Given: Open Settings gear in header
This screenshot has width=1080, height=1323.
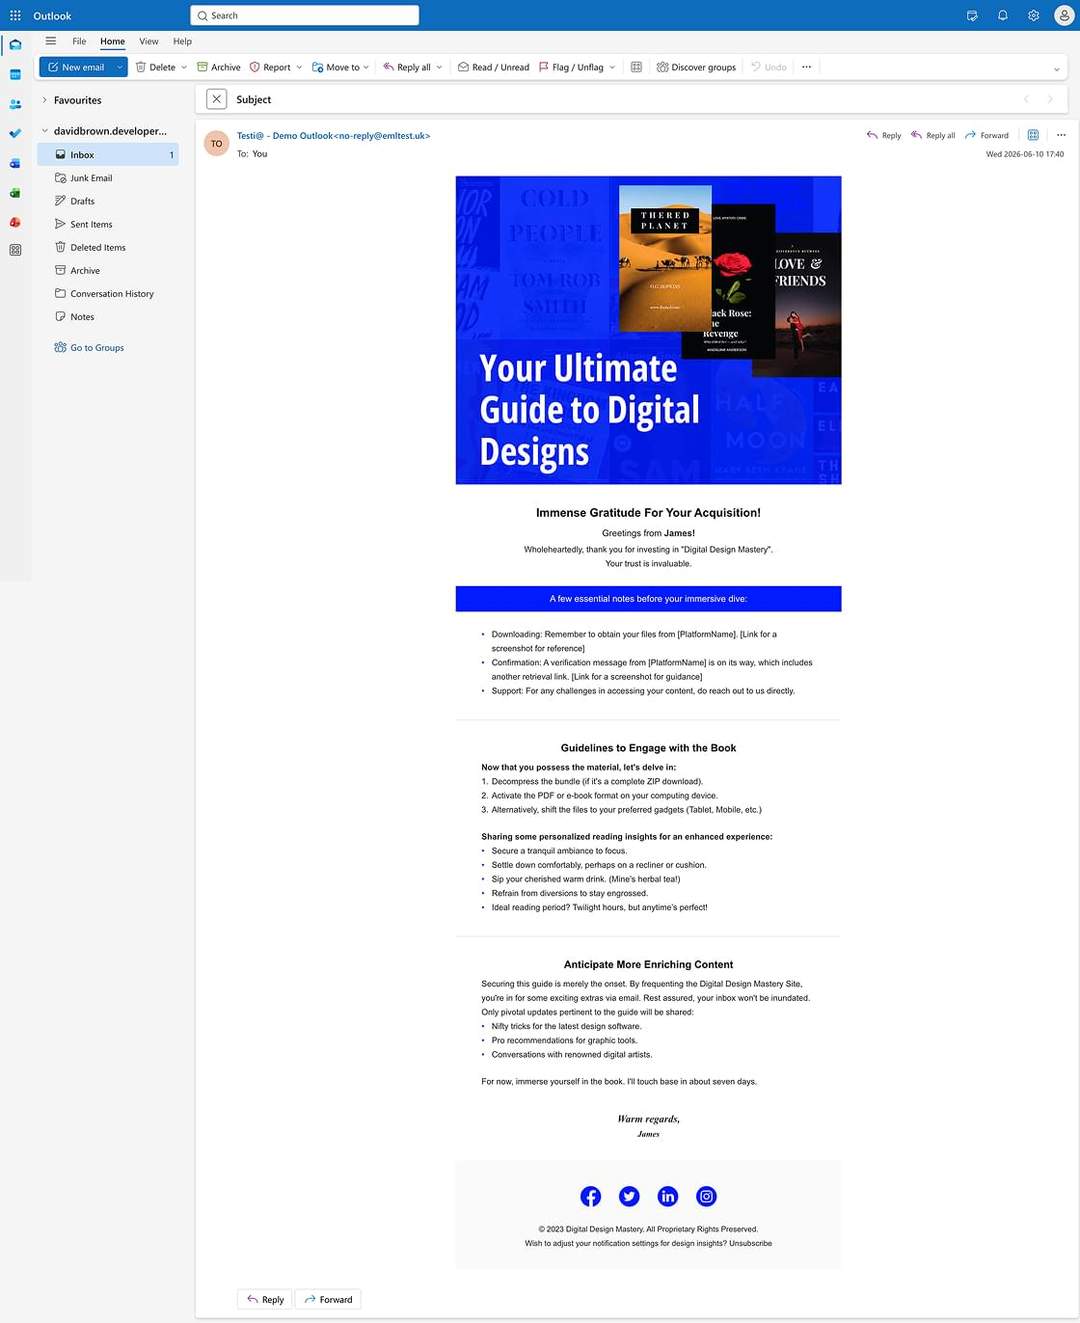Looking at the screenshot, I should click(x=1034, y=16).
